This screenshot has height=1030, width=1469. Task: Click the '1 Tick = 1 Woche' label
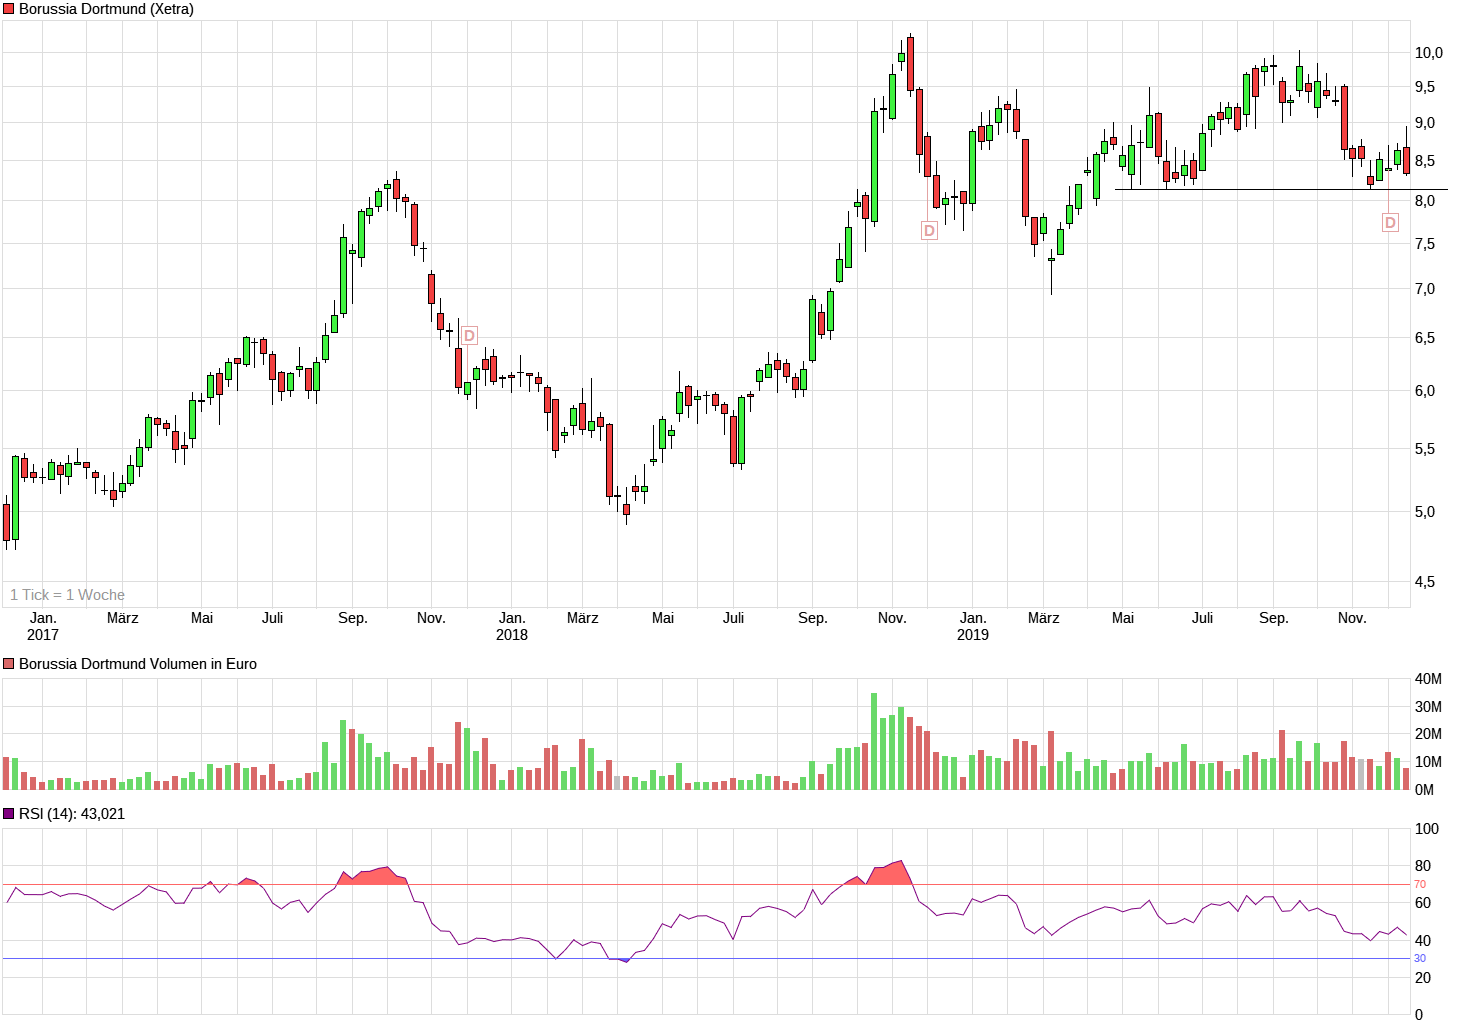[67, 595]
